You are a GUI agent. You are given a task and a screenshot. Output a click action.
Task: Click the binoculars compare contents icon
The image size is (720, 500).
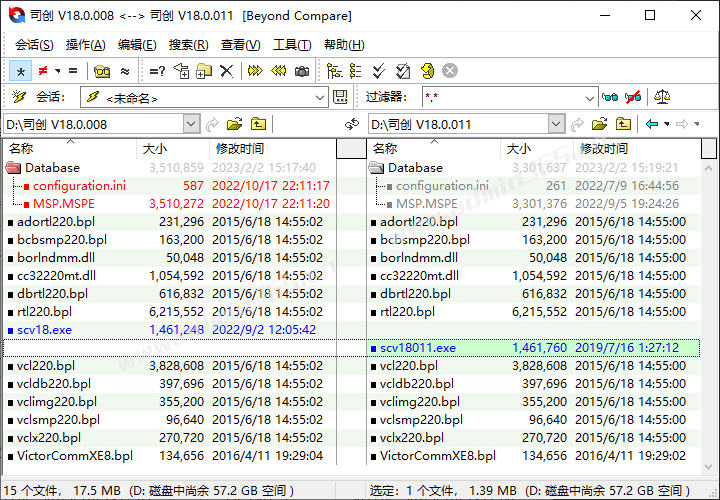[102, 71]
